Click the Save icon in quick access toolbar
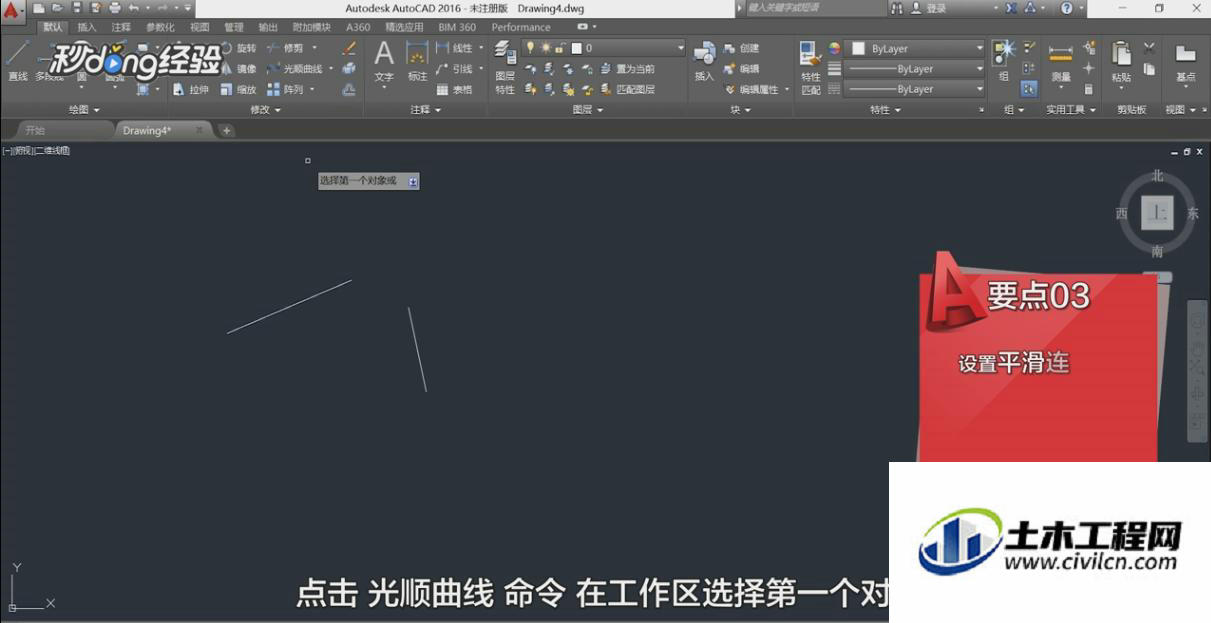 tap(77, 8)
